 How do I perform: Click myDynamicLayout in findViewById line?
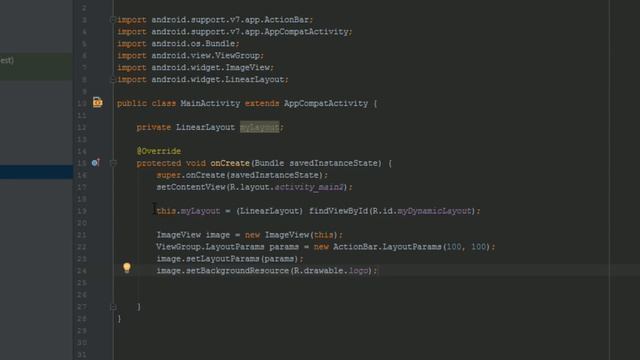tap(434, 211)
